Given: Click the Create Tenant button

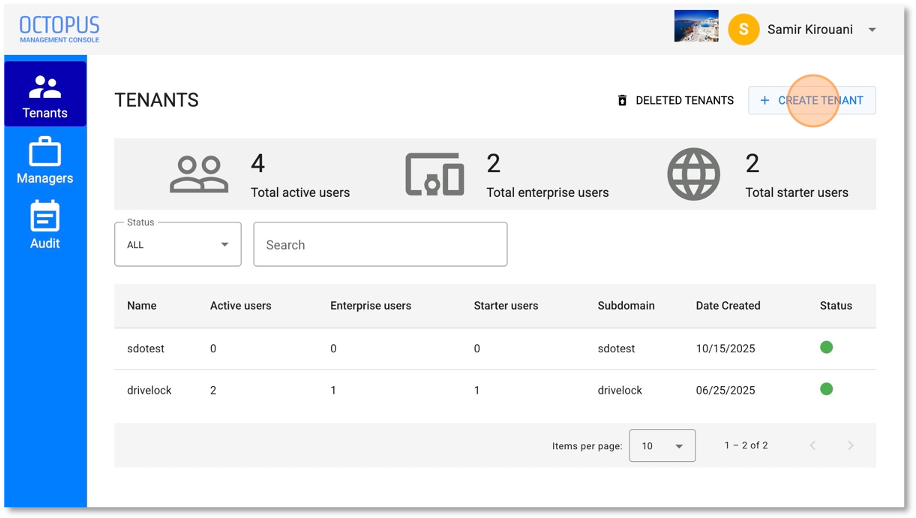Looking at the screenshot, I should tap(811, 100).
